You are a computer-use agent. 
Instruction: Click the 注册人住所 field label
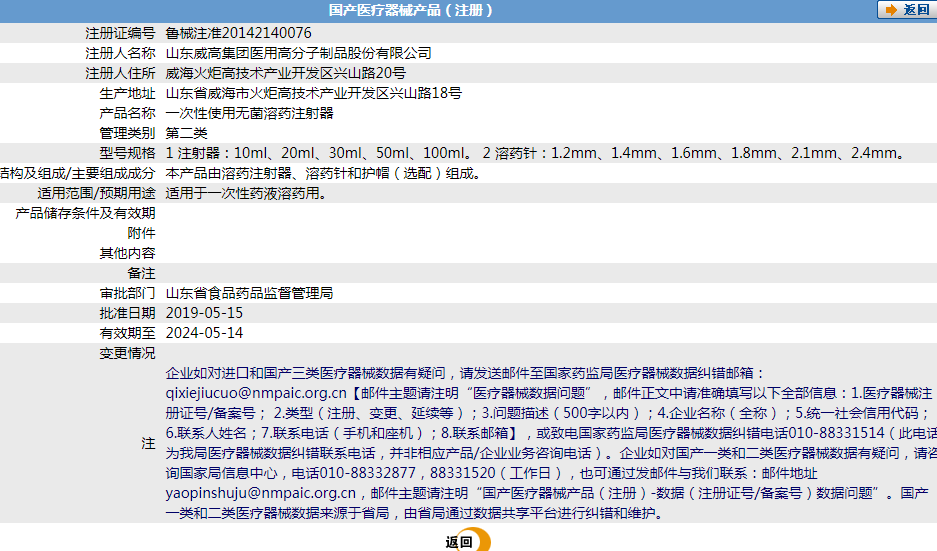(x=120, y=73)
